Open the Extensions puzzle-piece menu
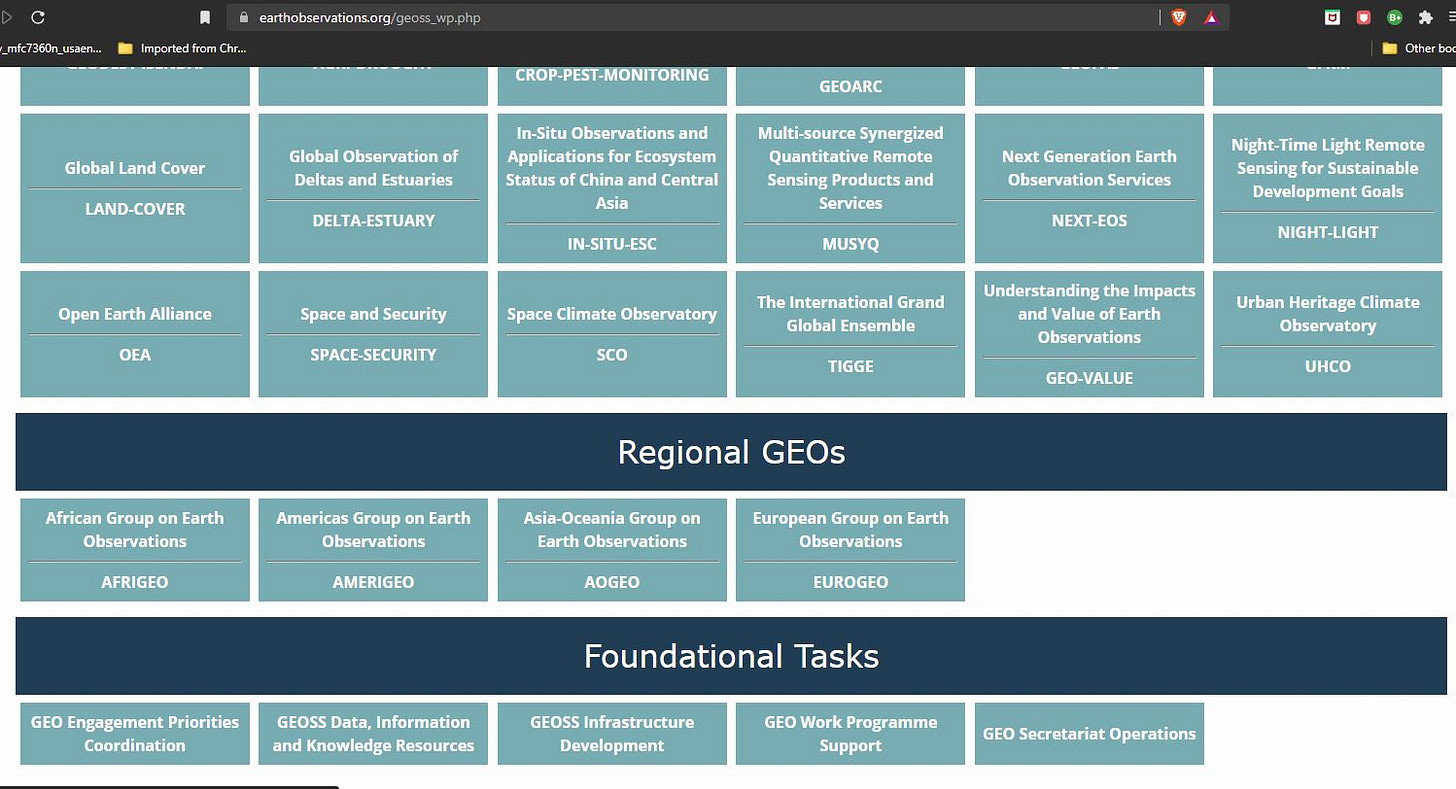Viewport: 1456px width, 789px height. [x=1426, y=17]
